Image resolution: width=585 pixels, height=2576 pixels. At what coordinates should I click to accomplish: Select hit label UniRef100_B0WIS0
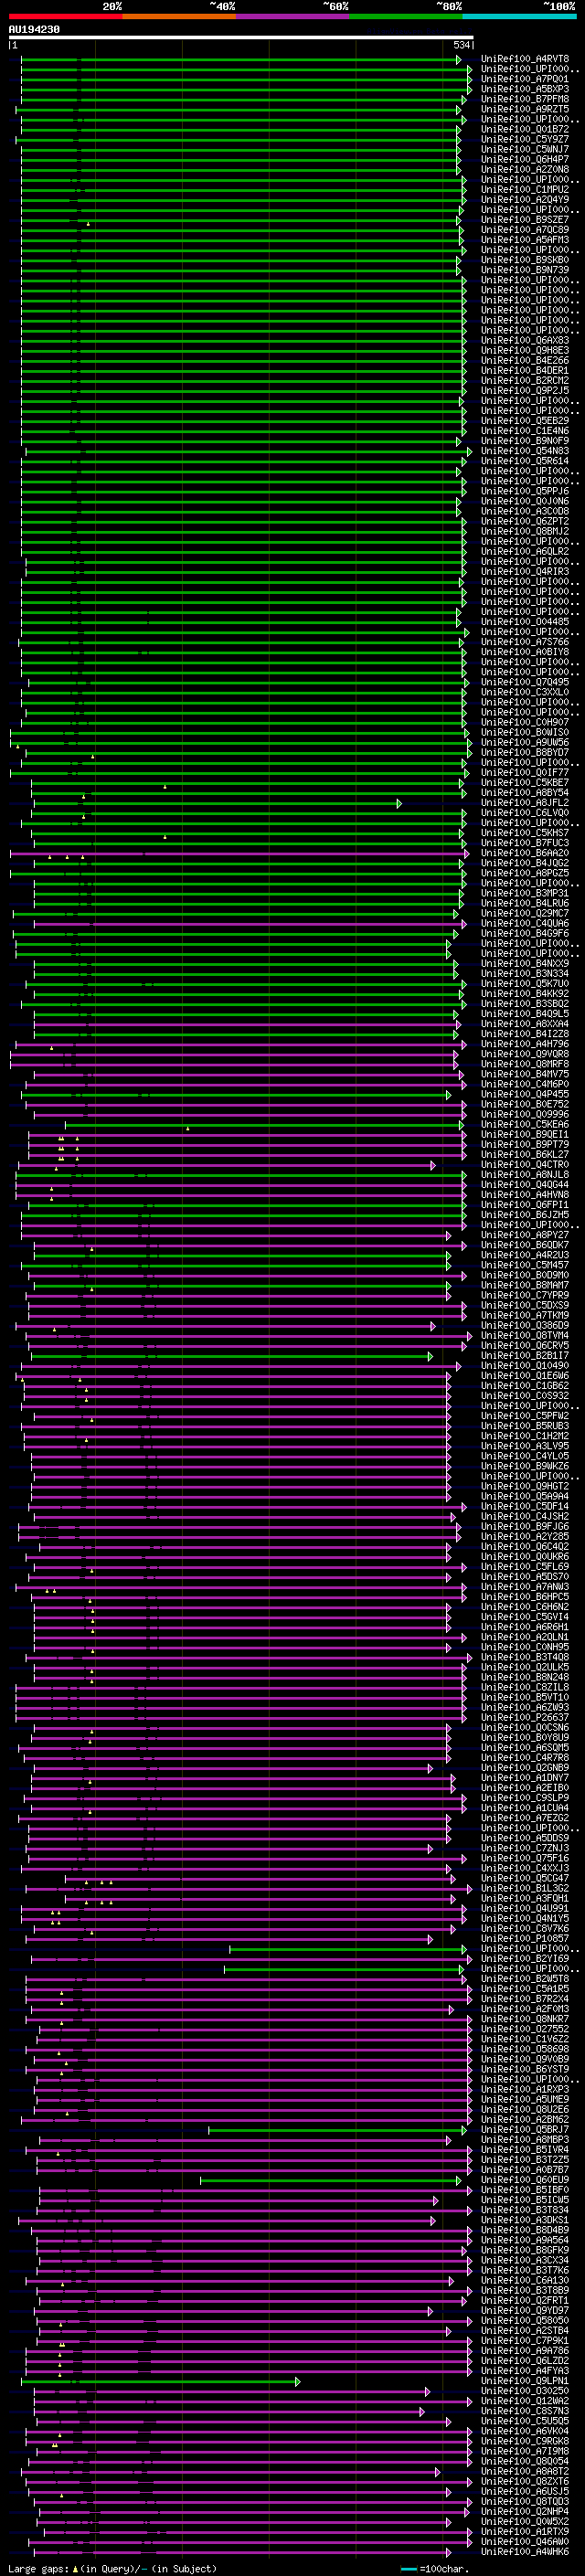(x=524, y=733)
